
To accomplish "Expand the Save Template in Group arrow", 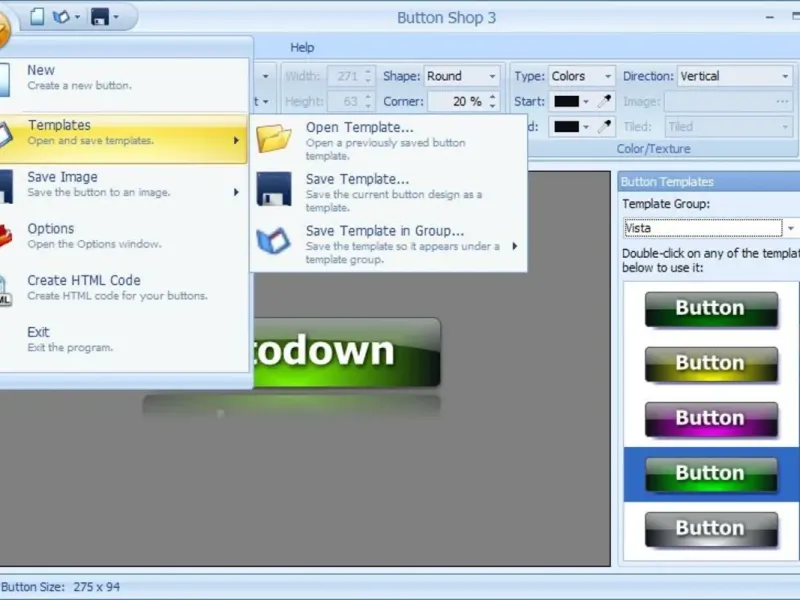I will click(x=515, y=246).
